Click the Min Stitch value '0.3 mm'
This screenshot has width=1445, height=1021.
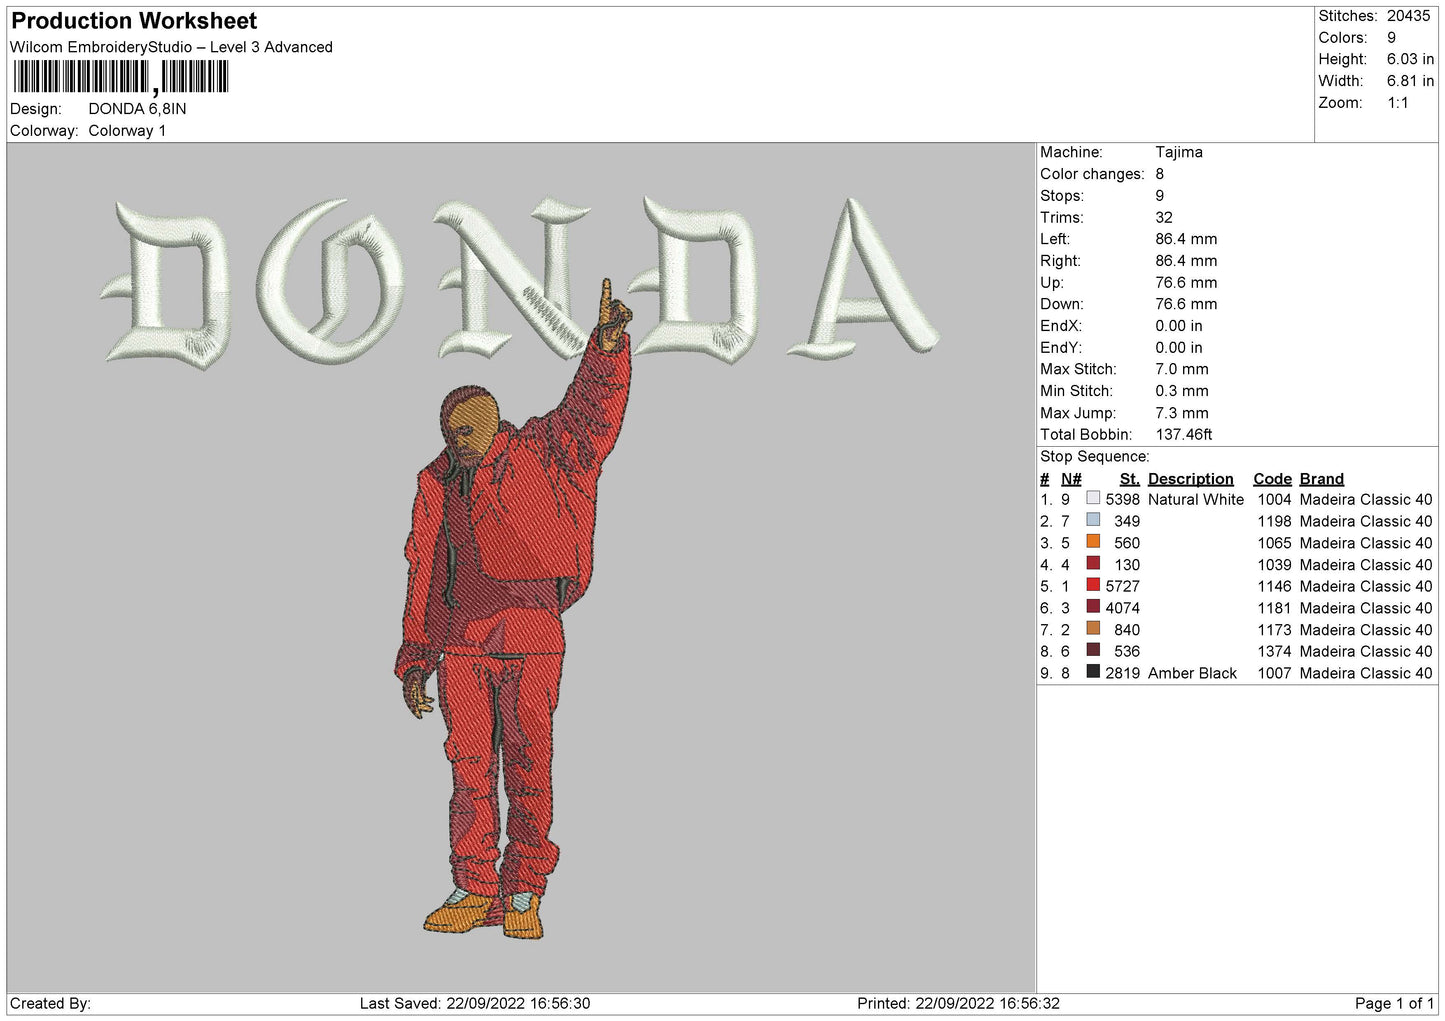1182,391
